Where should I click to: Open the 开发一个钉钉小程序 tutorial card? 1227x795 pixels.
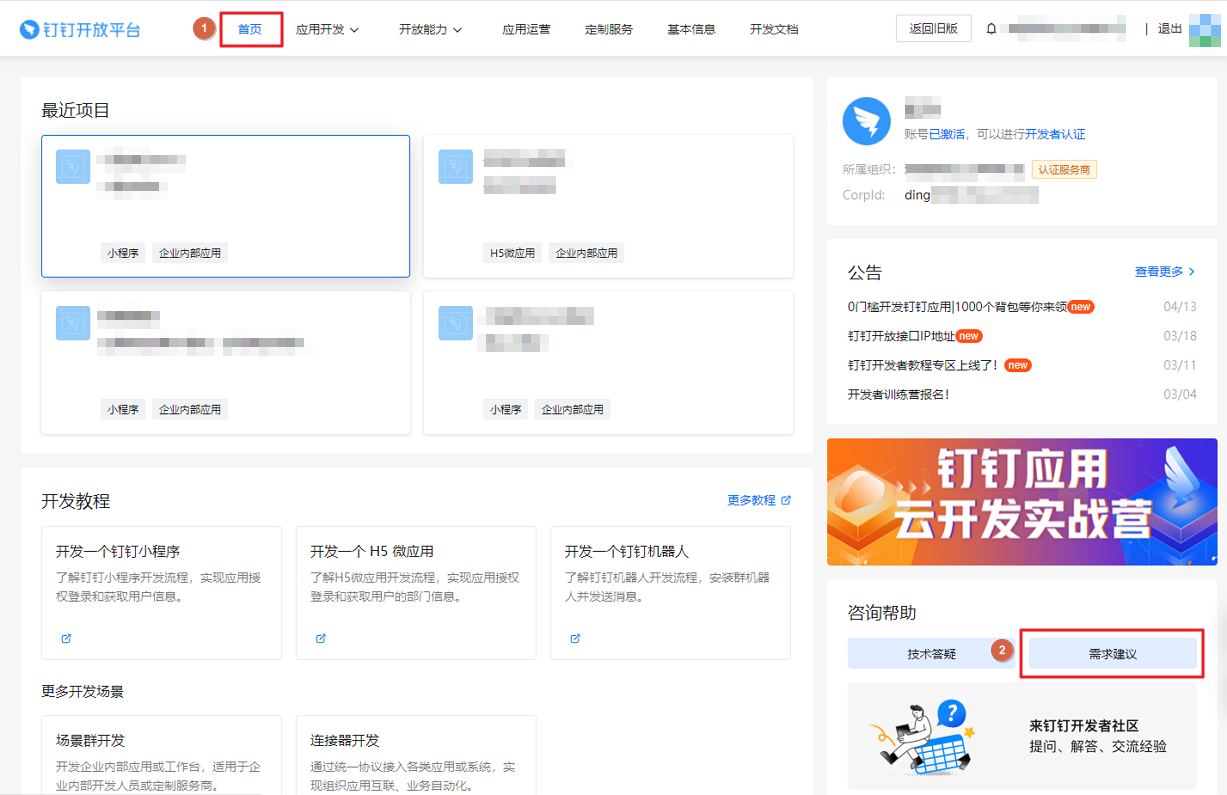click(161, 593)
